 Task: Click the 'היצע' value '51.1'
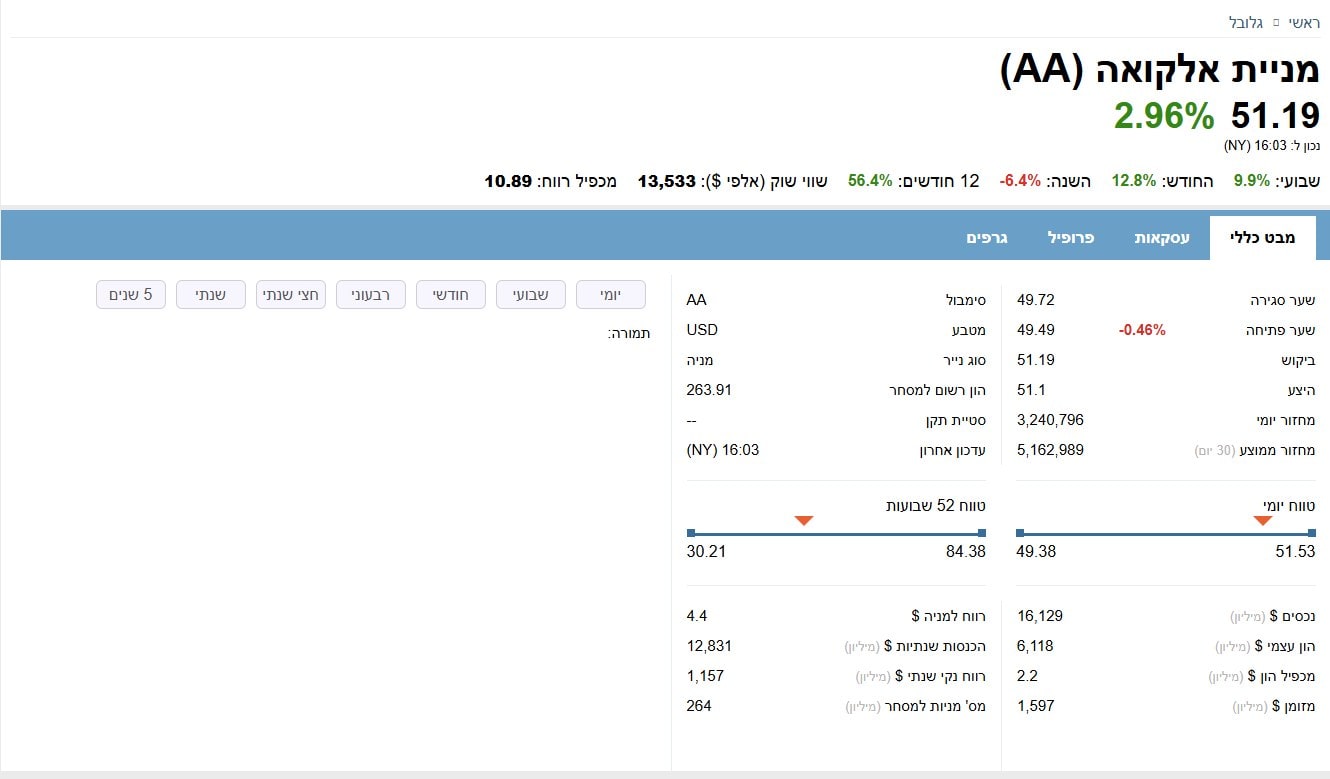[x=1032, y=390]
